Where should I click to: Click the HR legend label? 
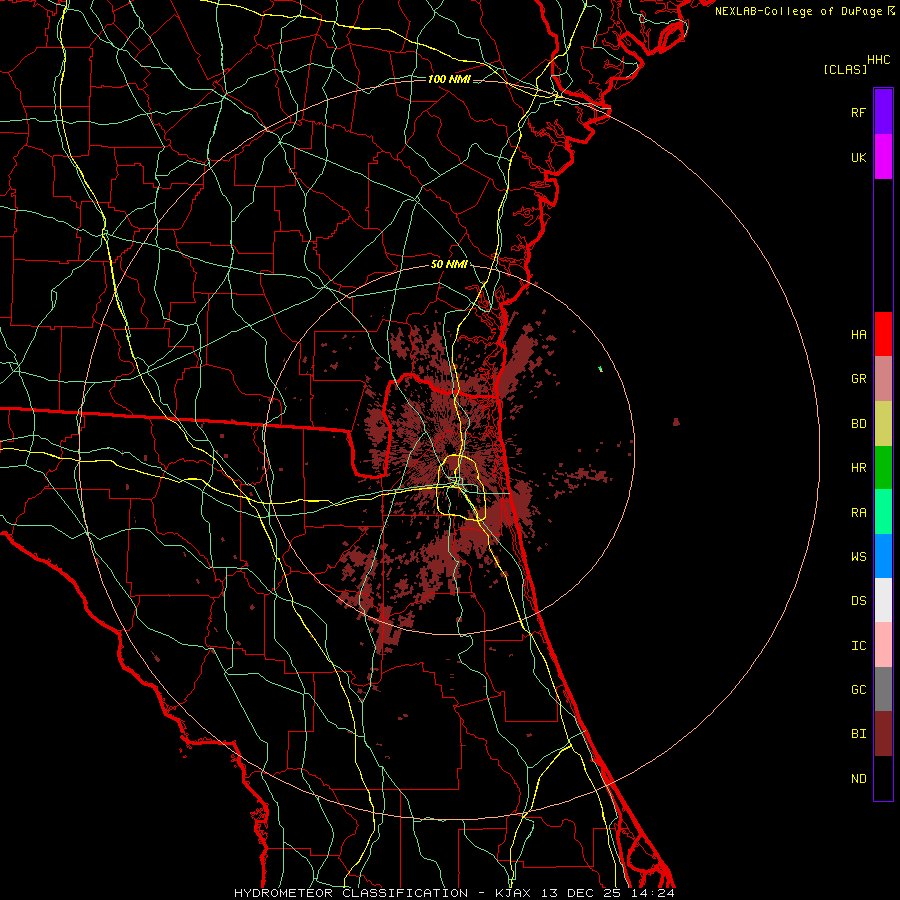coord(858,468)
